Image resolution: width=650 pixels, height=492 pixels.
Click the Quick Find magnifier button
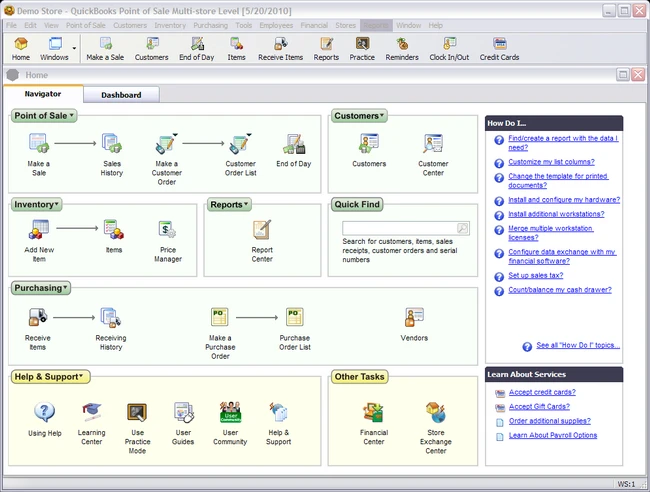pyautogui.click(x=462, y=228)
